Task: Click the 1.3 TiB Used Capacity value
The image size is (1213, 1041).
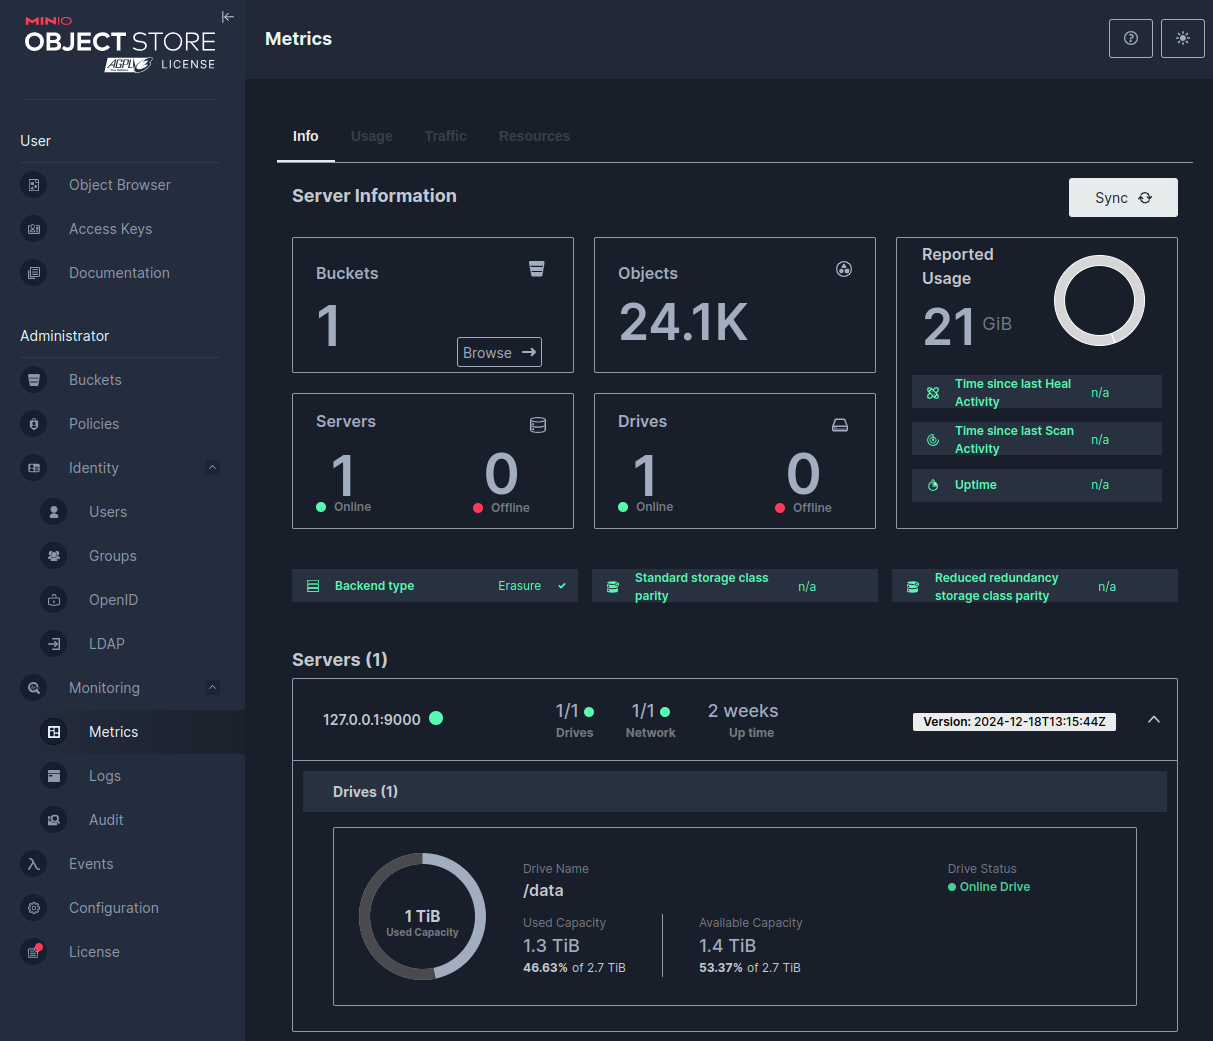Action: 551,946
